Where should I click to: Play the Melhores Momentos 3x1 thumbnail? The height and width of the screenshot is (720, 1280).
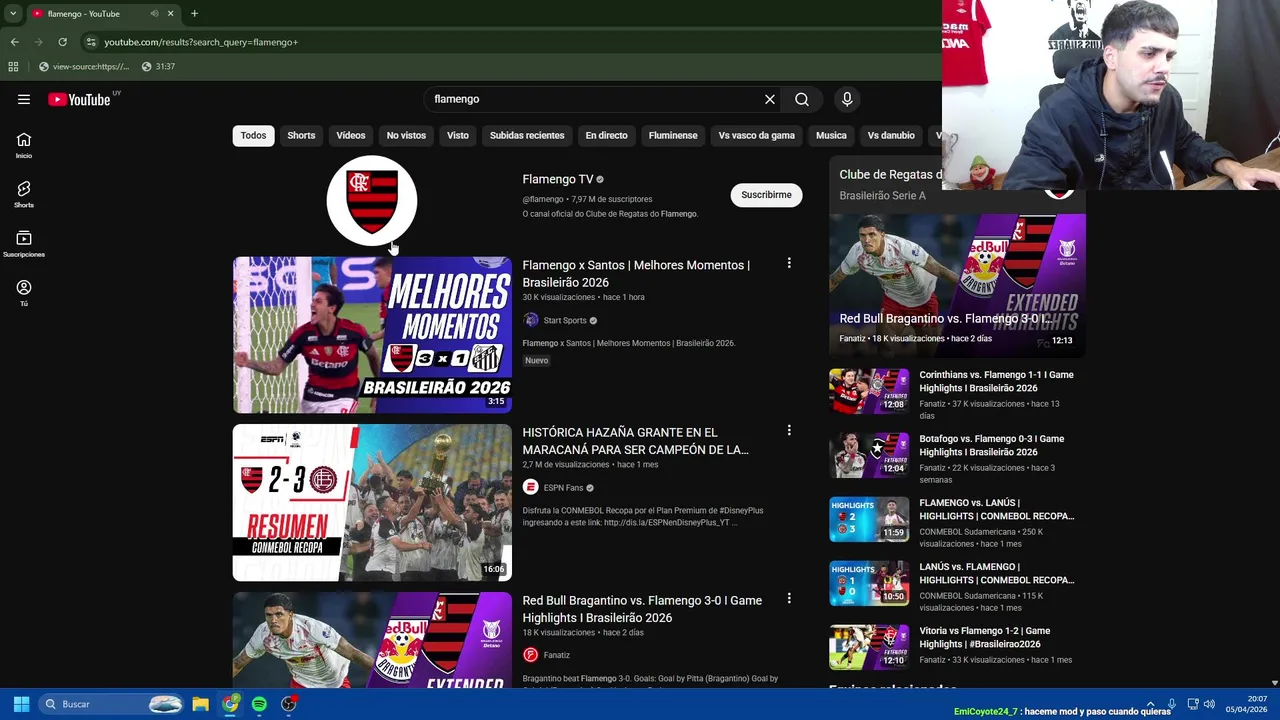[x=372, y=335]
